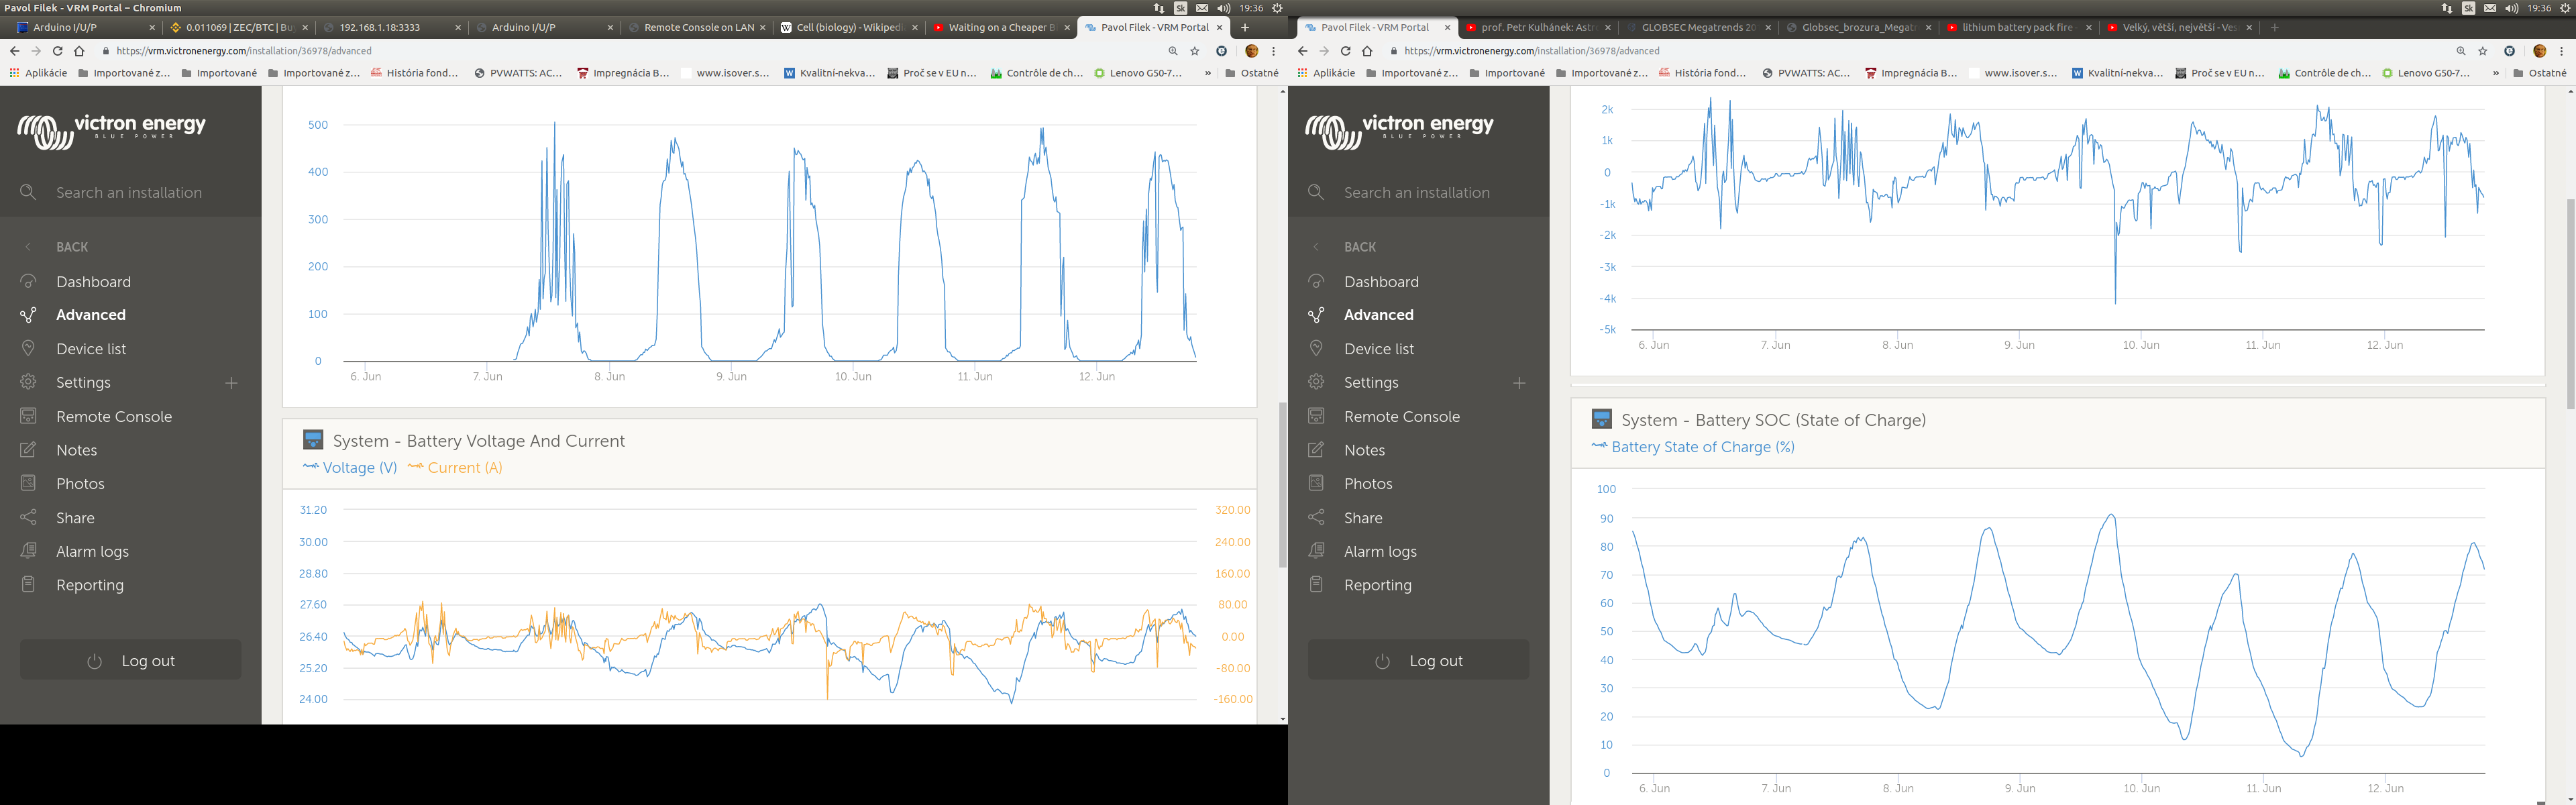Image resolution: width=2576 pixels, height=805 pixels.
Task: Open Reporting in the left window sidebar
Action: coord(90,585)
